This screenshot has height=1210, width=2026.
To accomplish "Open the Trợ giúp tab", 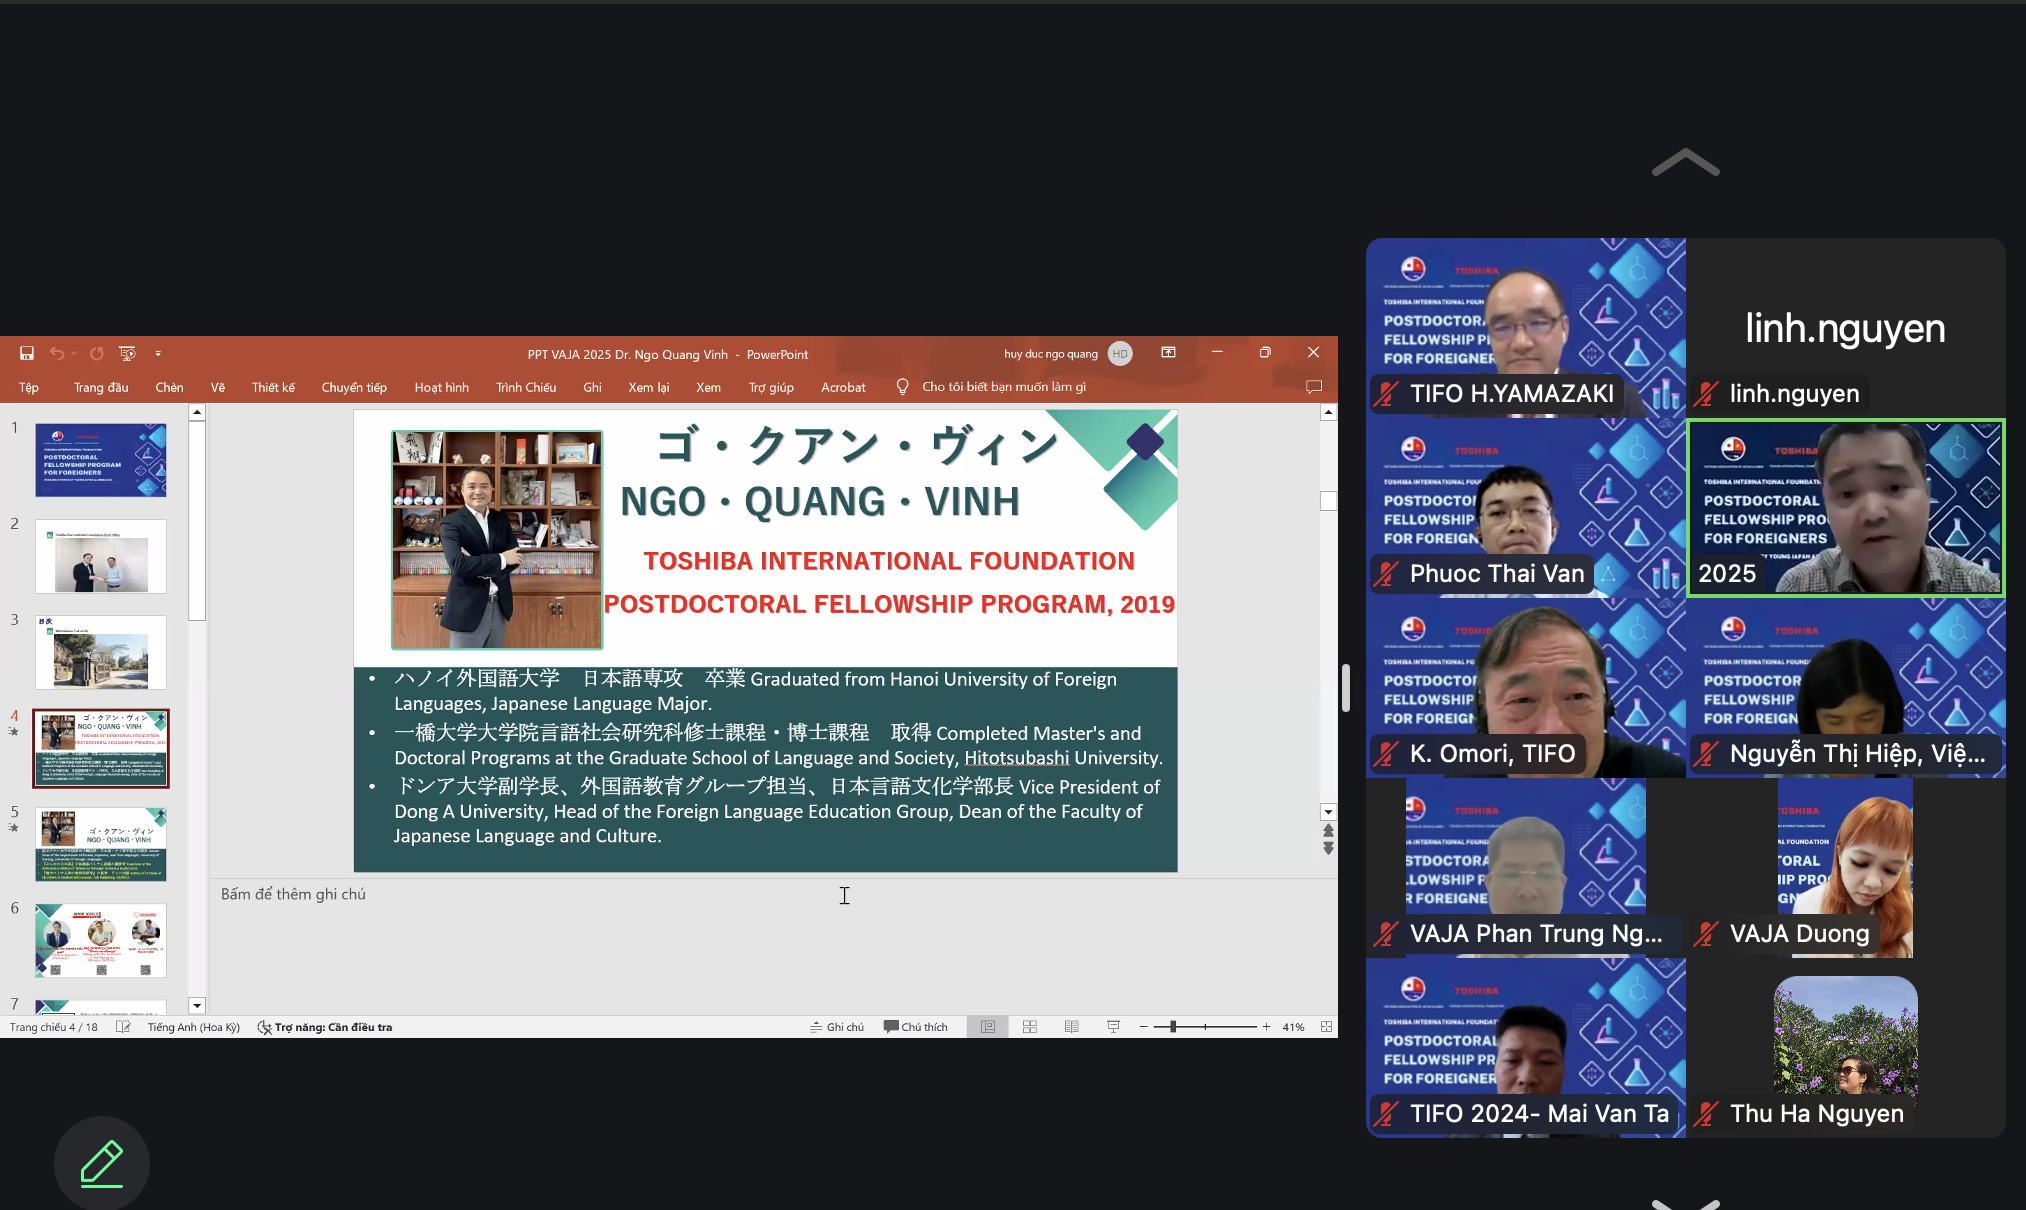I will pos(771,387).
